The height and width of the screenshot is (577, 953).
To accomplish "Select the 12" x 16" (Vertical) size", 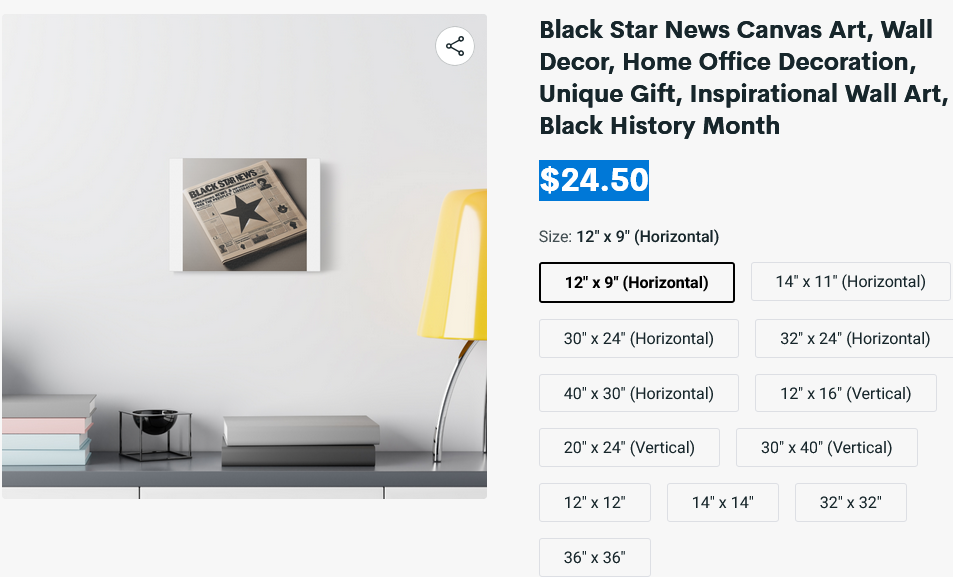I will point(846,393).
